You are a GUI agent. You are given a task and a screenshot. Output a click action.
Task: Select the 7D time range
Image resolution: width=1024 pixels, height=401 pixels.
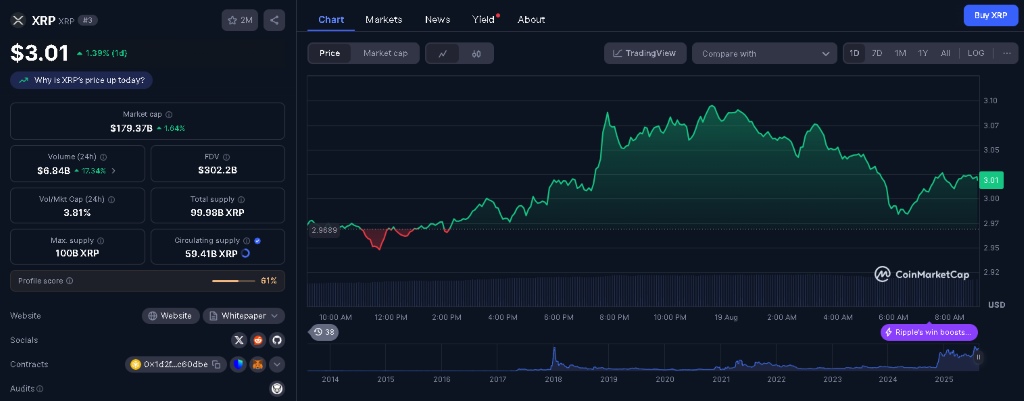coord(877,54)
